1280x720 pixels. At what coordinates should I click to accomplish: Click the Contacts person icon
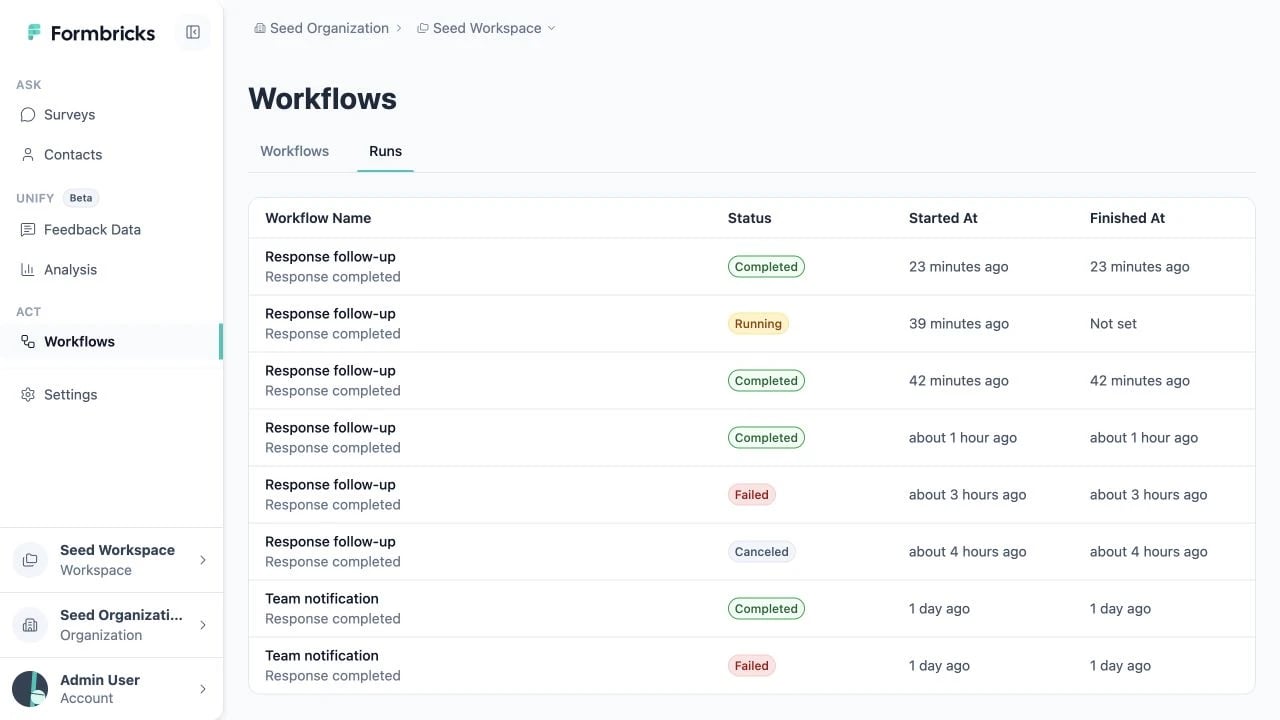tap(28, 155)
